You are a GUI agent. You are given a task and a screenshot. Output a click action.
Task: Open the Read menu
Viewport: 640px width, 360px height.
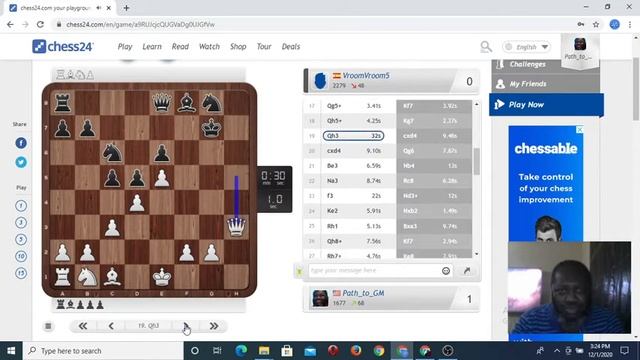pos(180,47)
